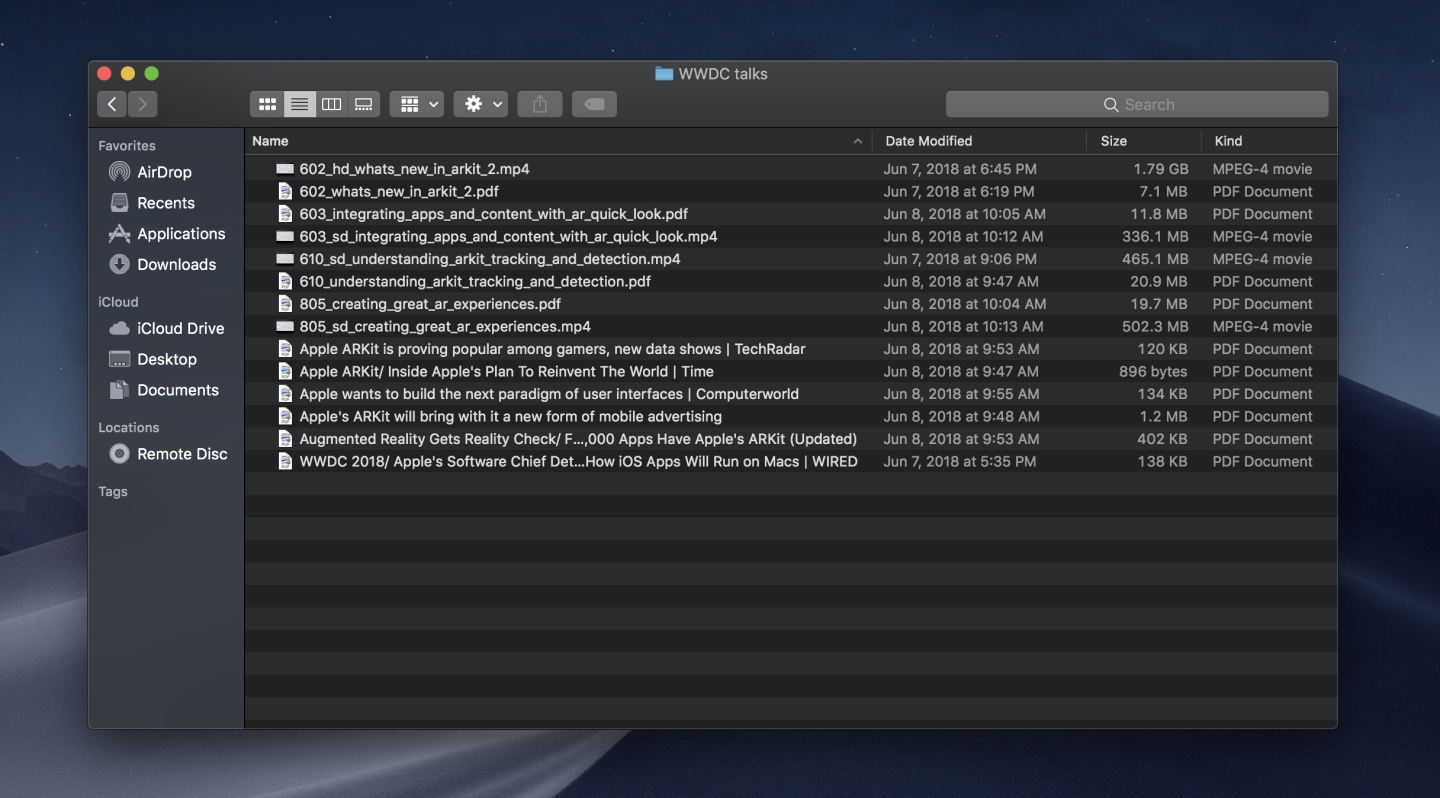
Task: Select the Time ARKit article PDF icon
Action: (285, 371)
